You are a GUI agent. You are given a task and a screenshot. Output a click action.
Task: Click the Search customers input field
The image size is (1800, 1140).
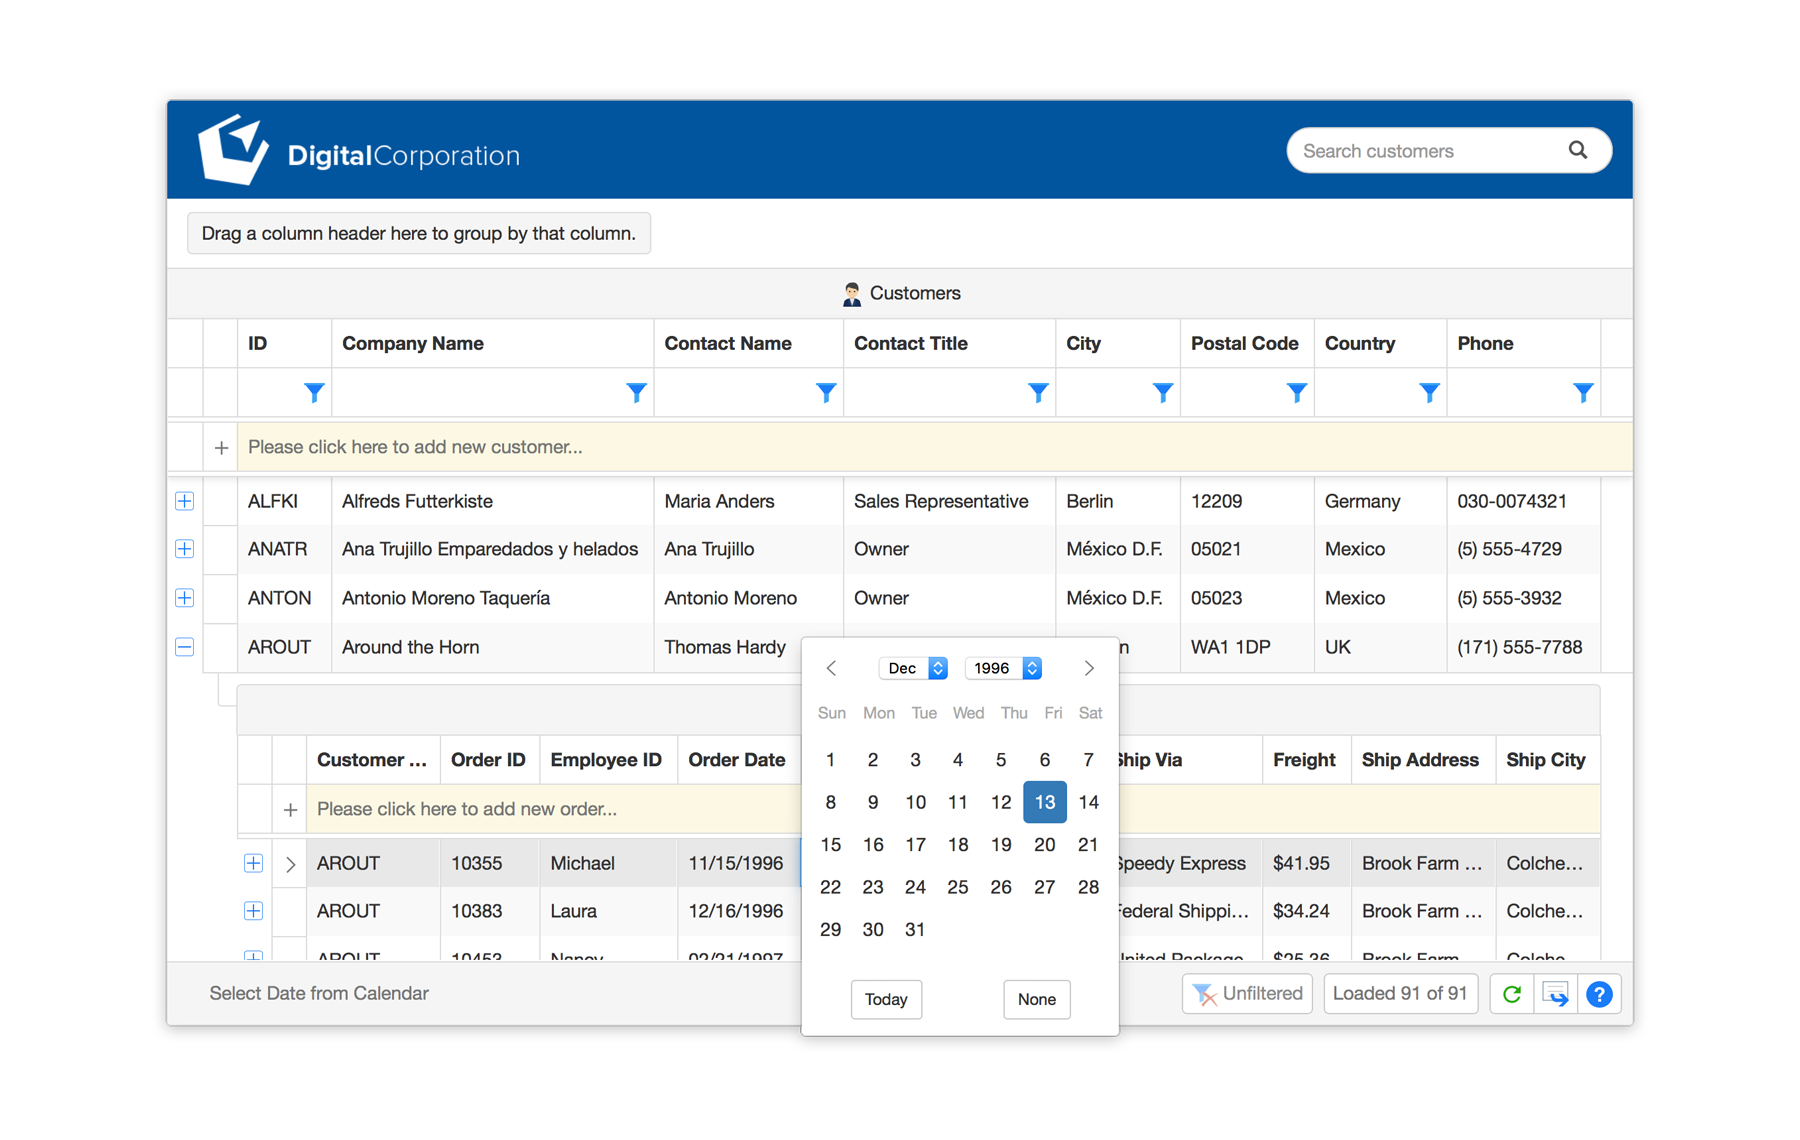point(1425,151)
